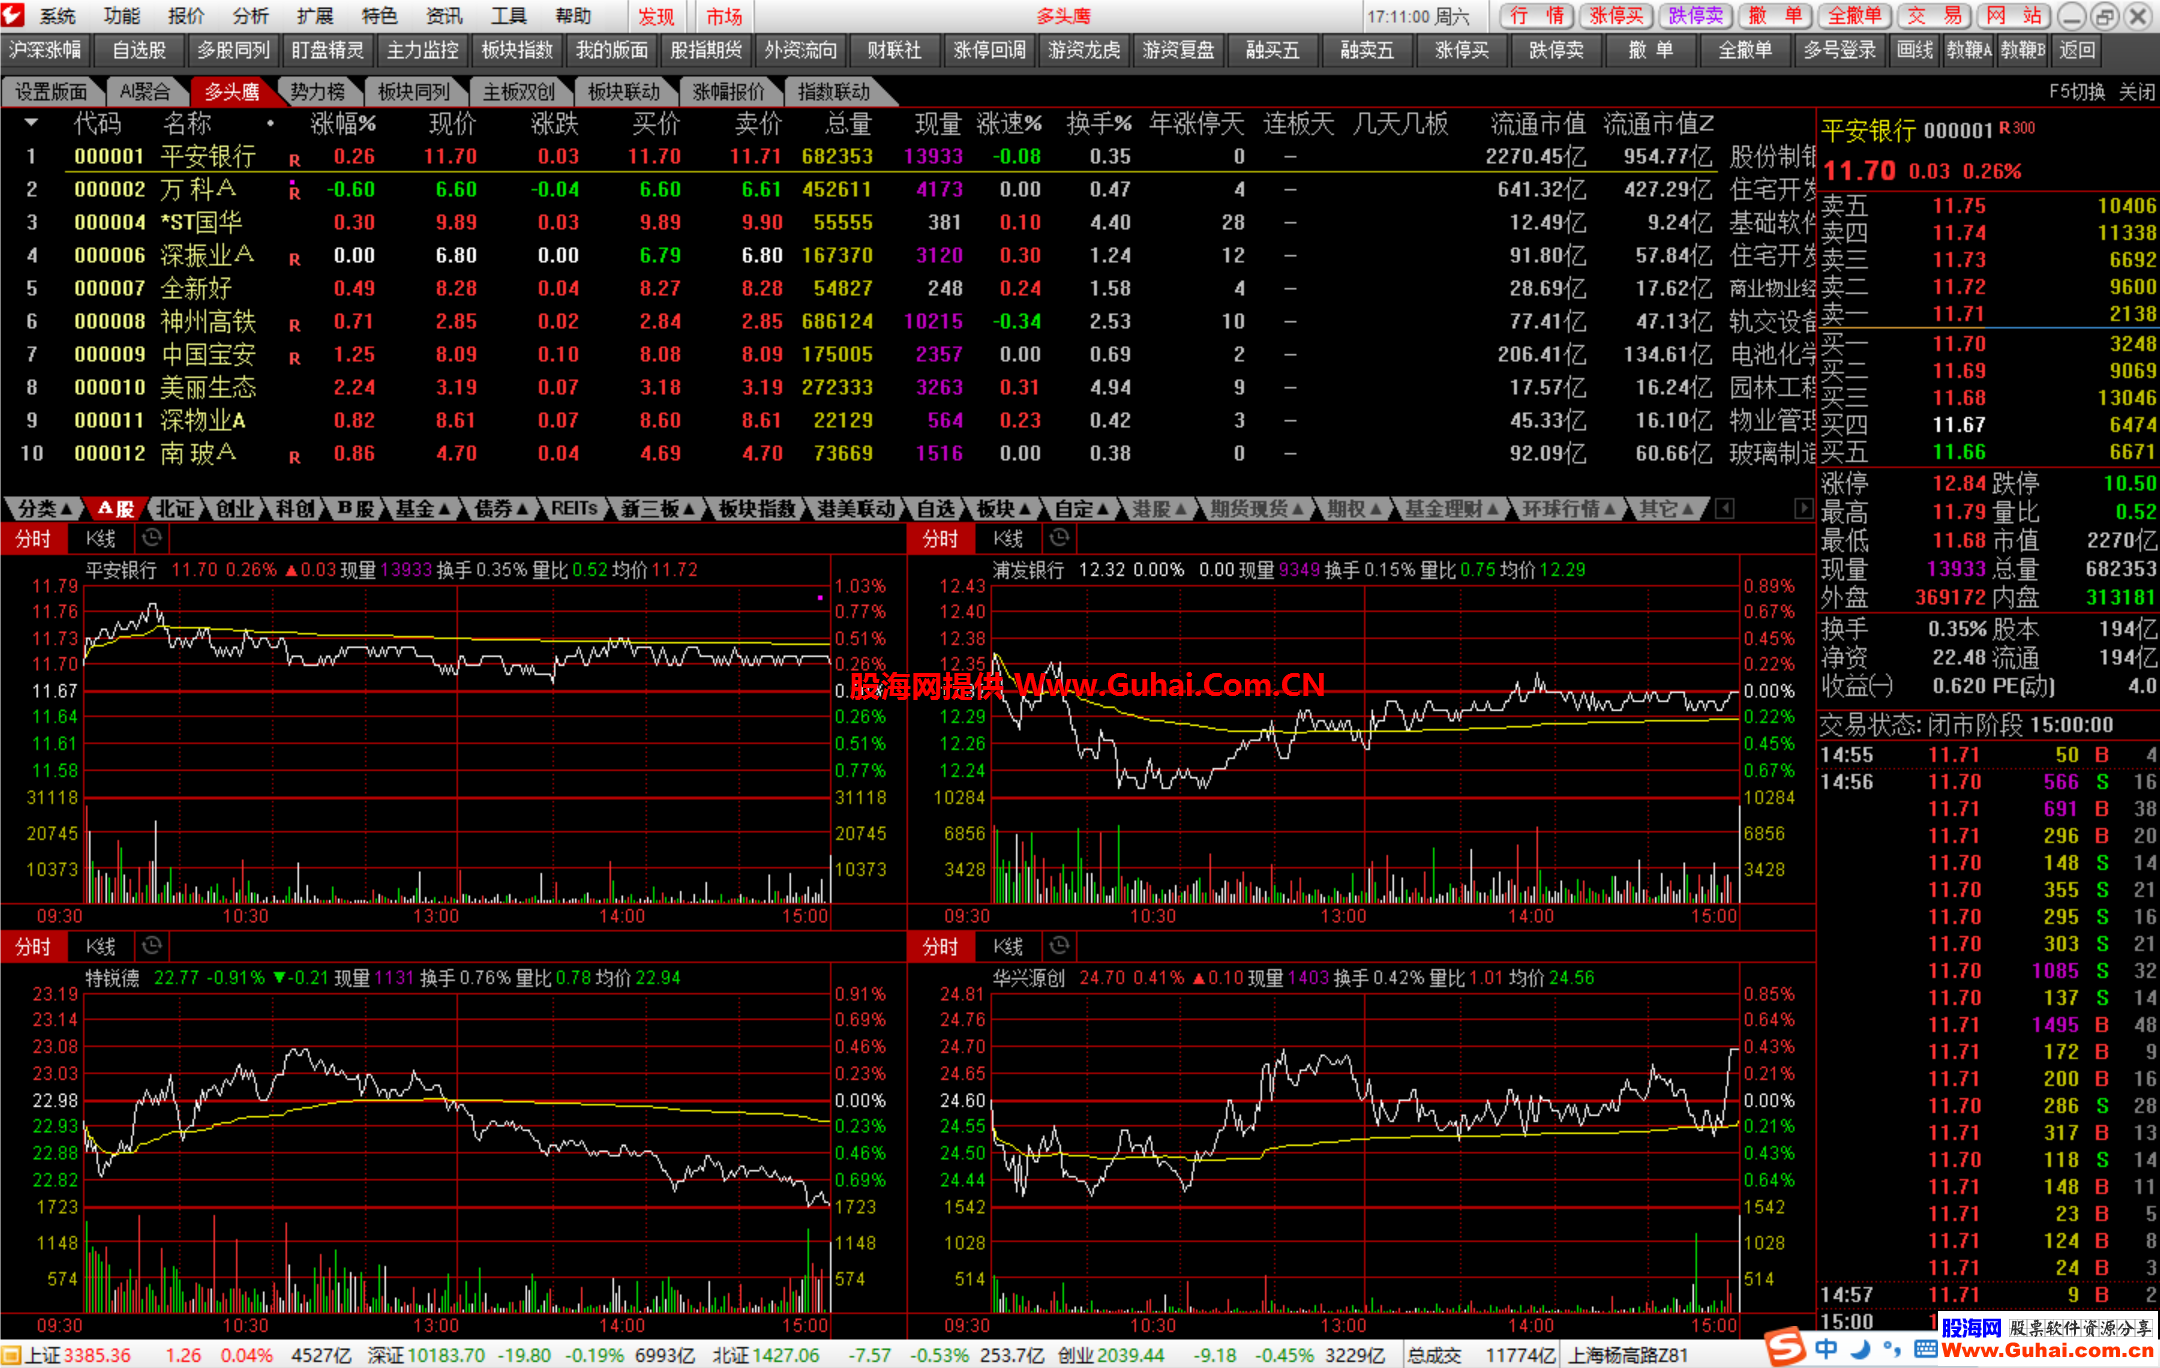Click the 张停买 button in title bar
The image size is (2160, 1368).
(1616, 16)
